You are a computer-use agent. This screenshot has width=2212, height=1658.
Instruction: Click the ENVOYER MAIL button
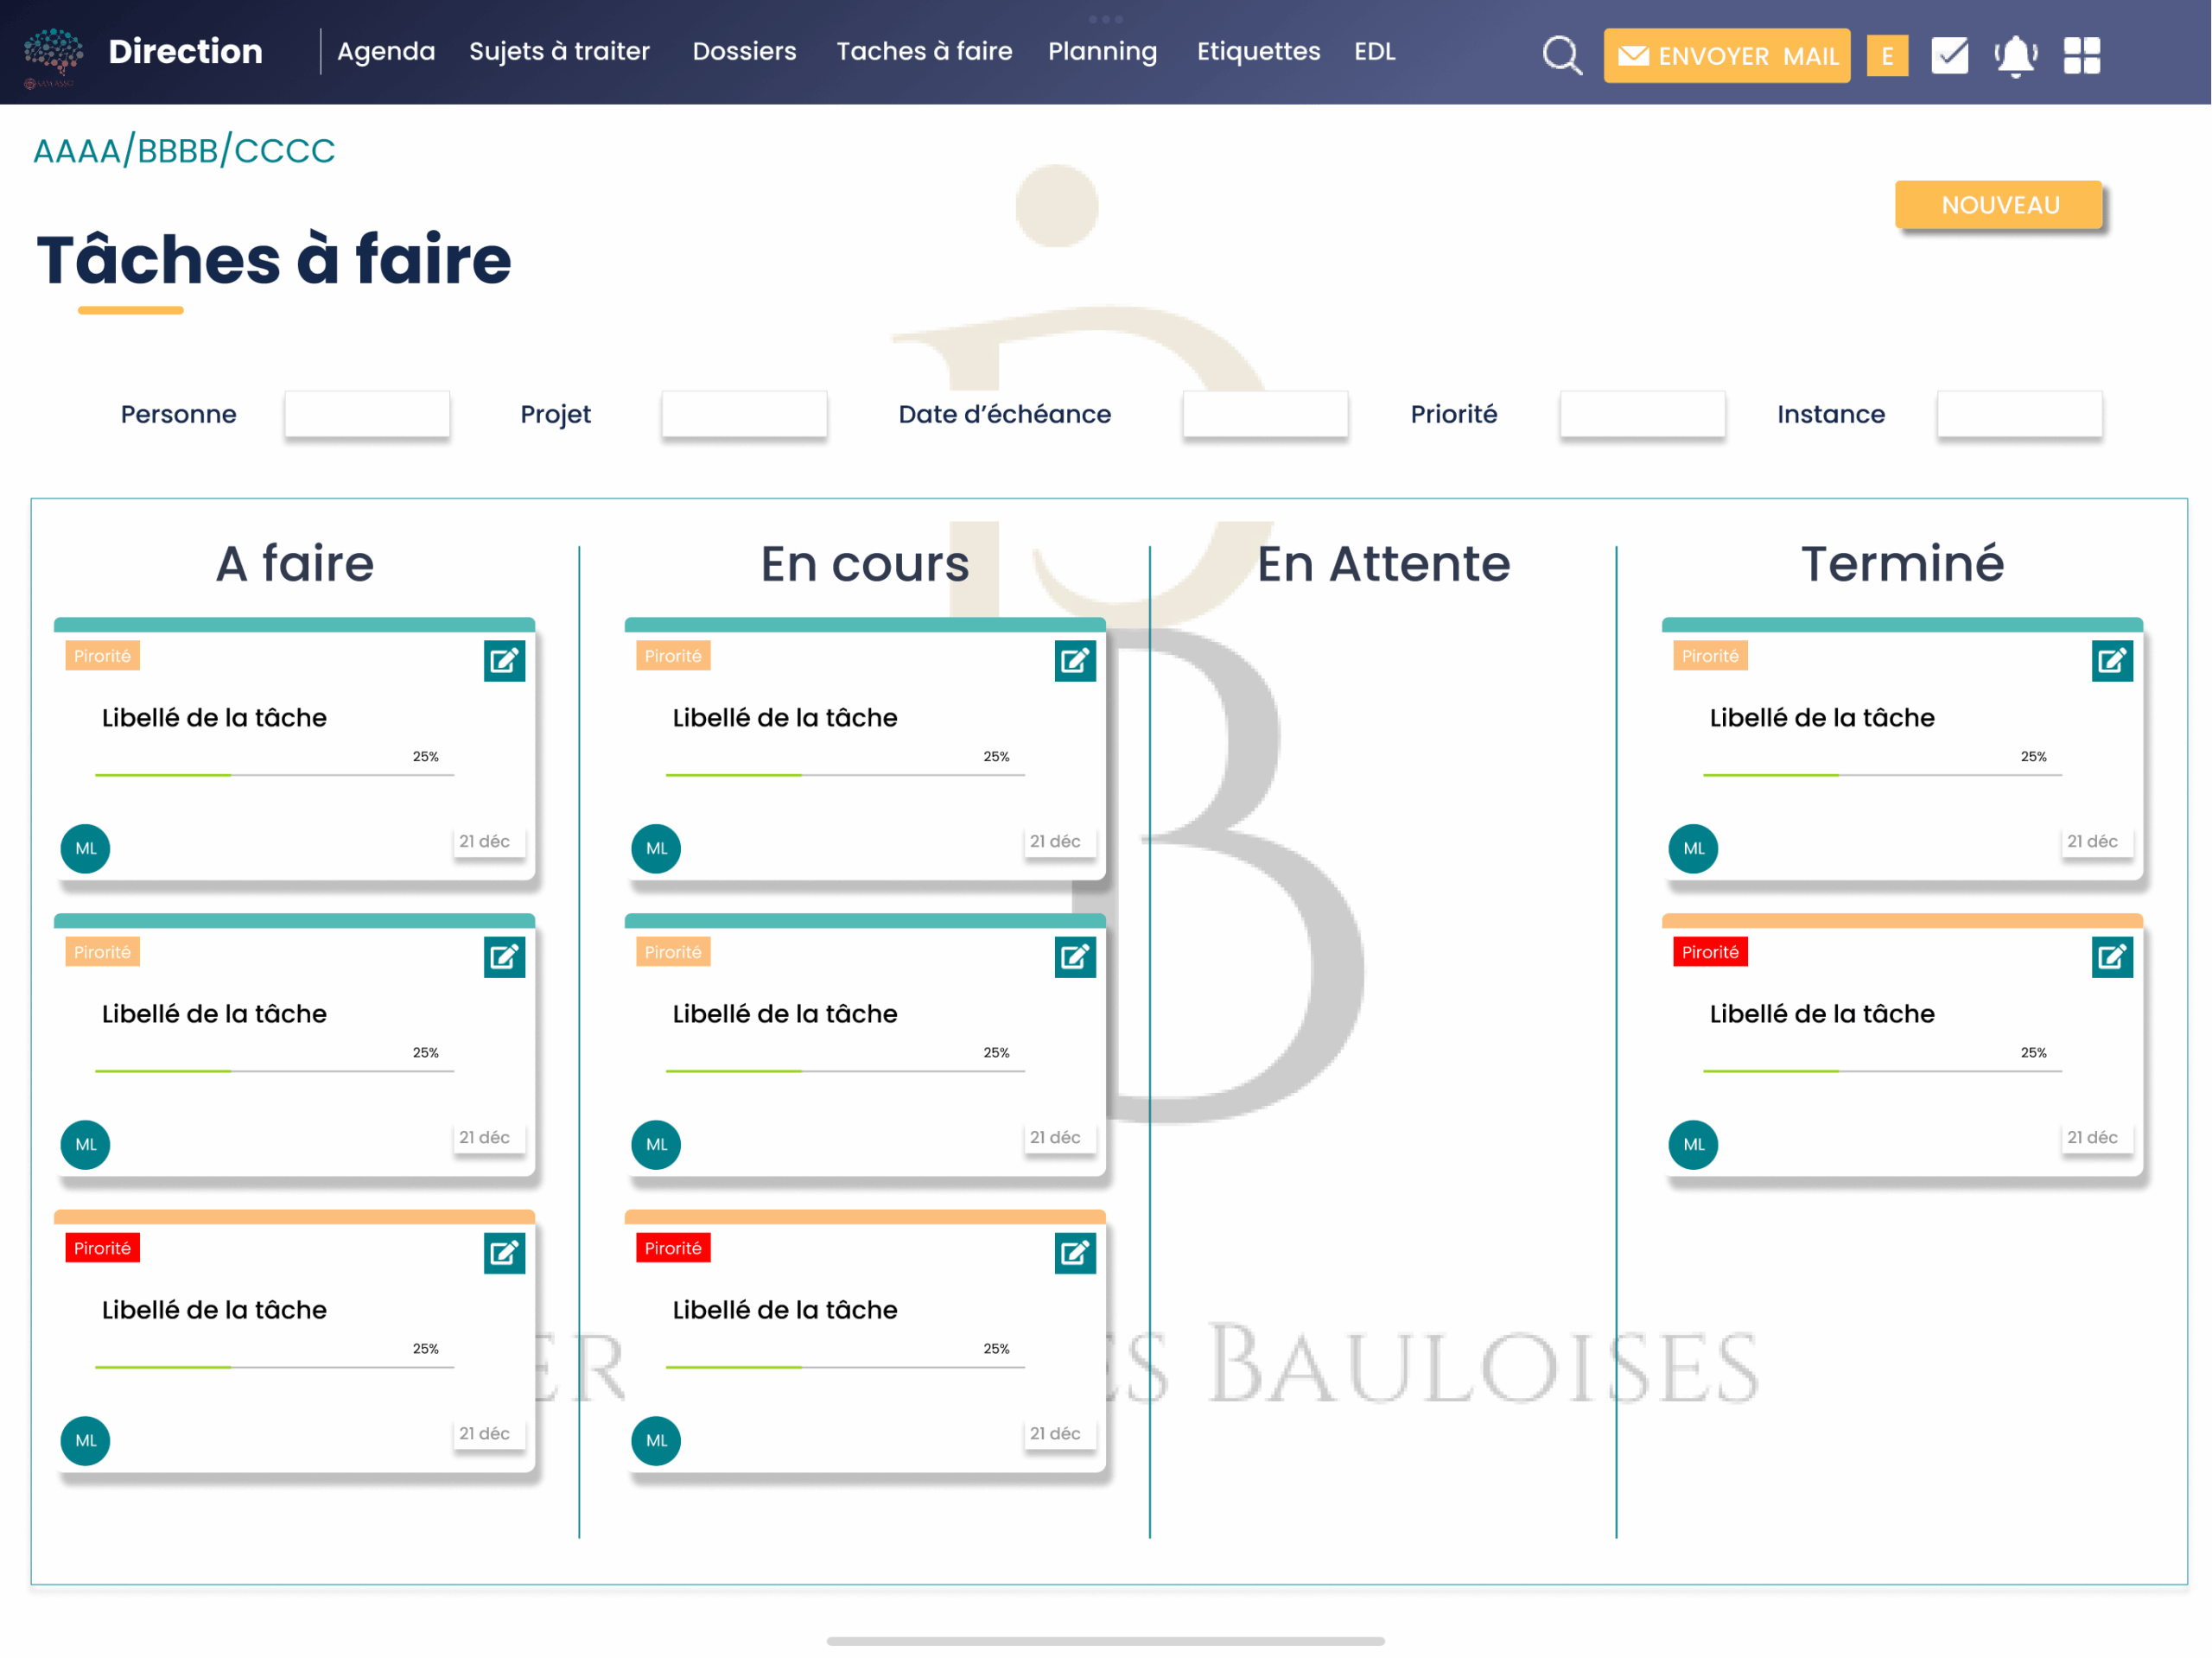click(1726, 55)
